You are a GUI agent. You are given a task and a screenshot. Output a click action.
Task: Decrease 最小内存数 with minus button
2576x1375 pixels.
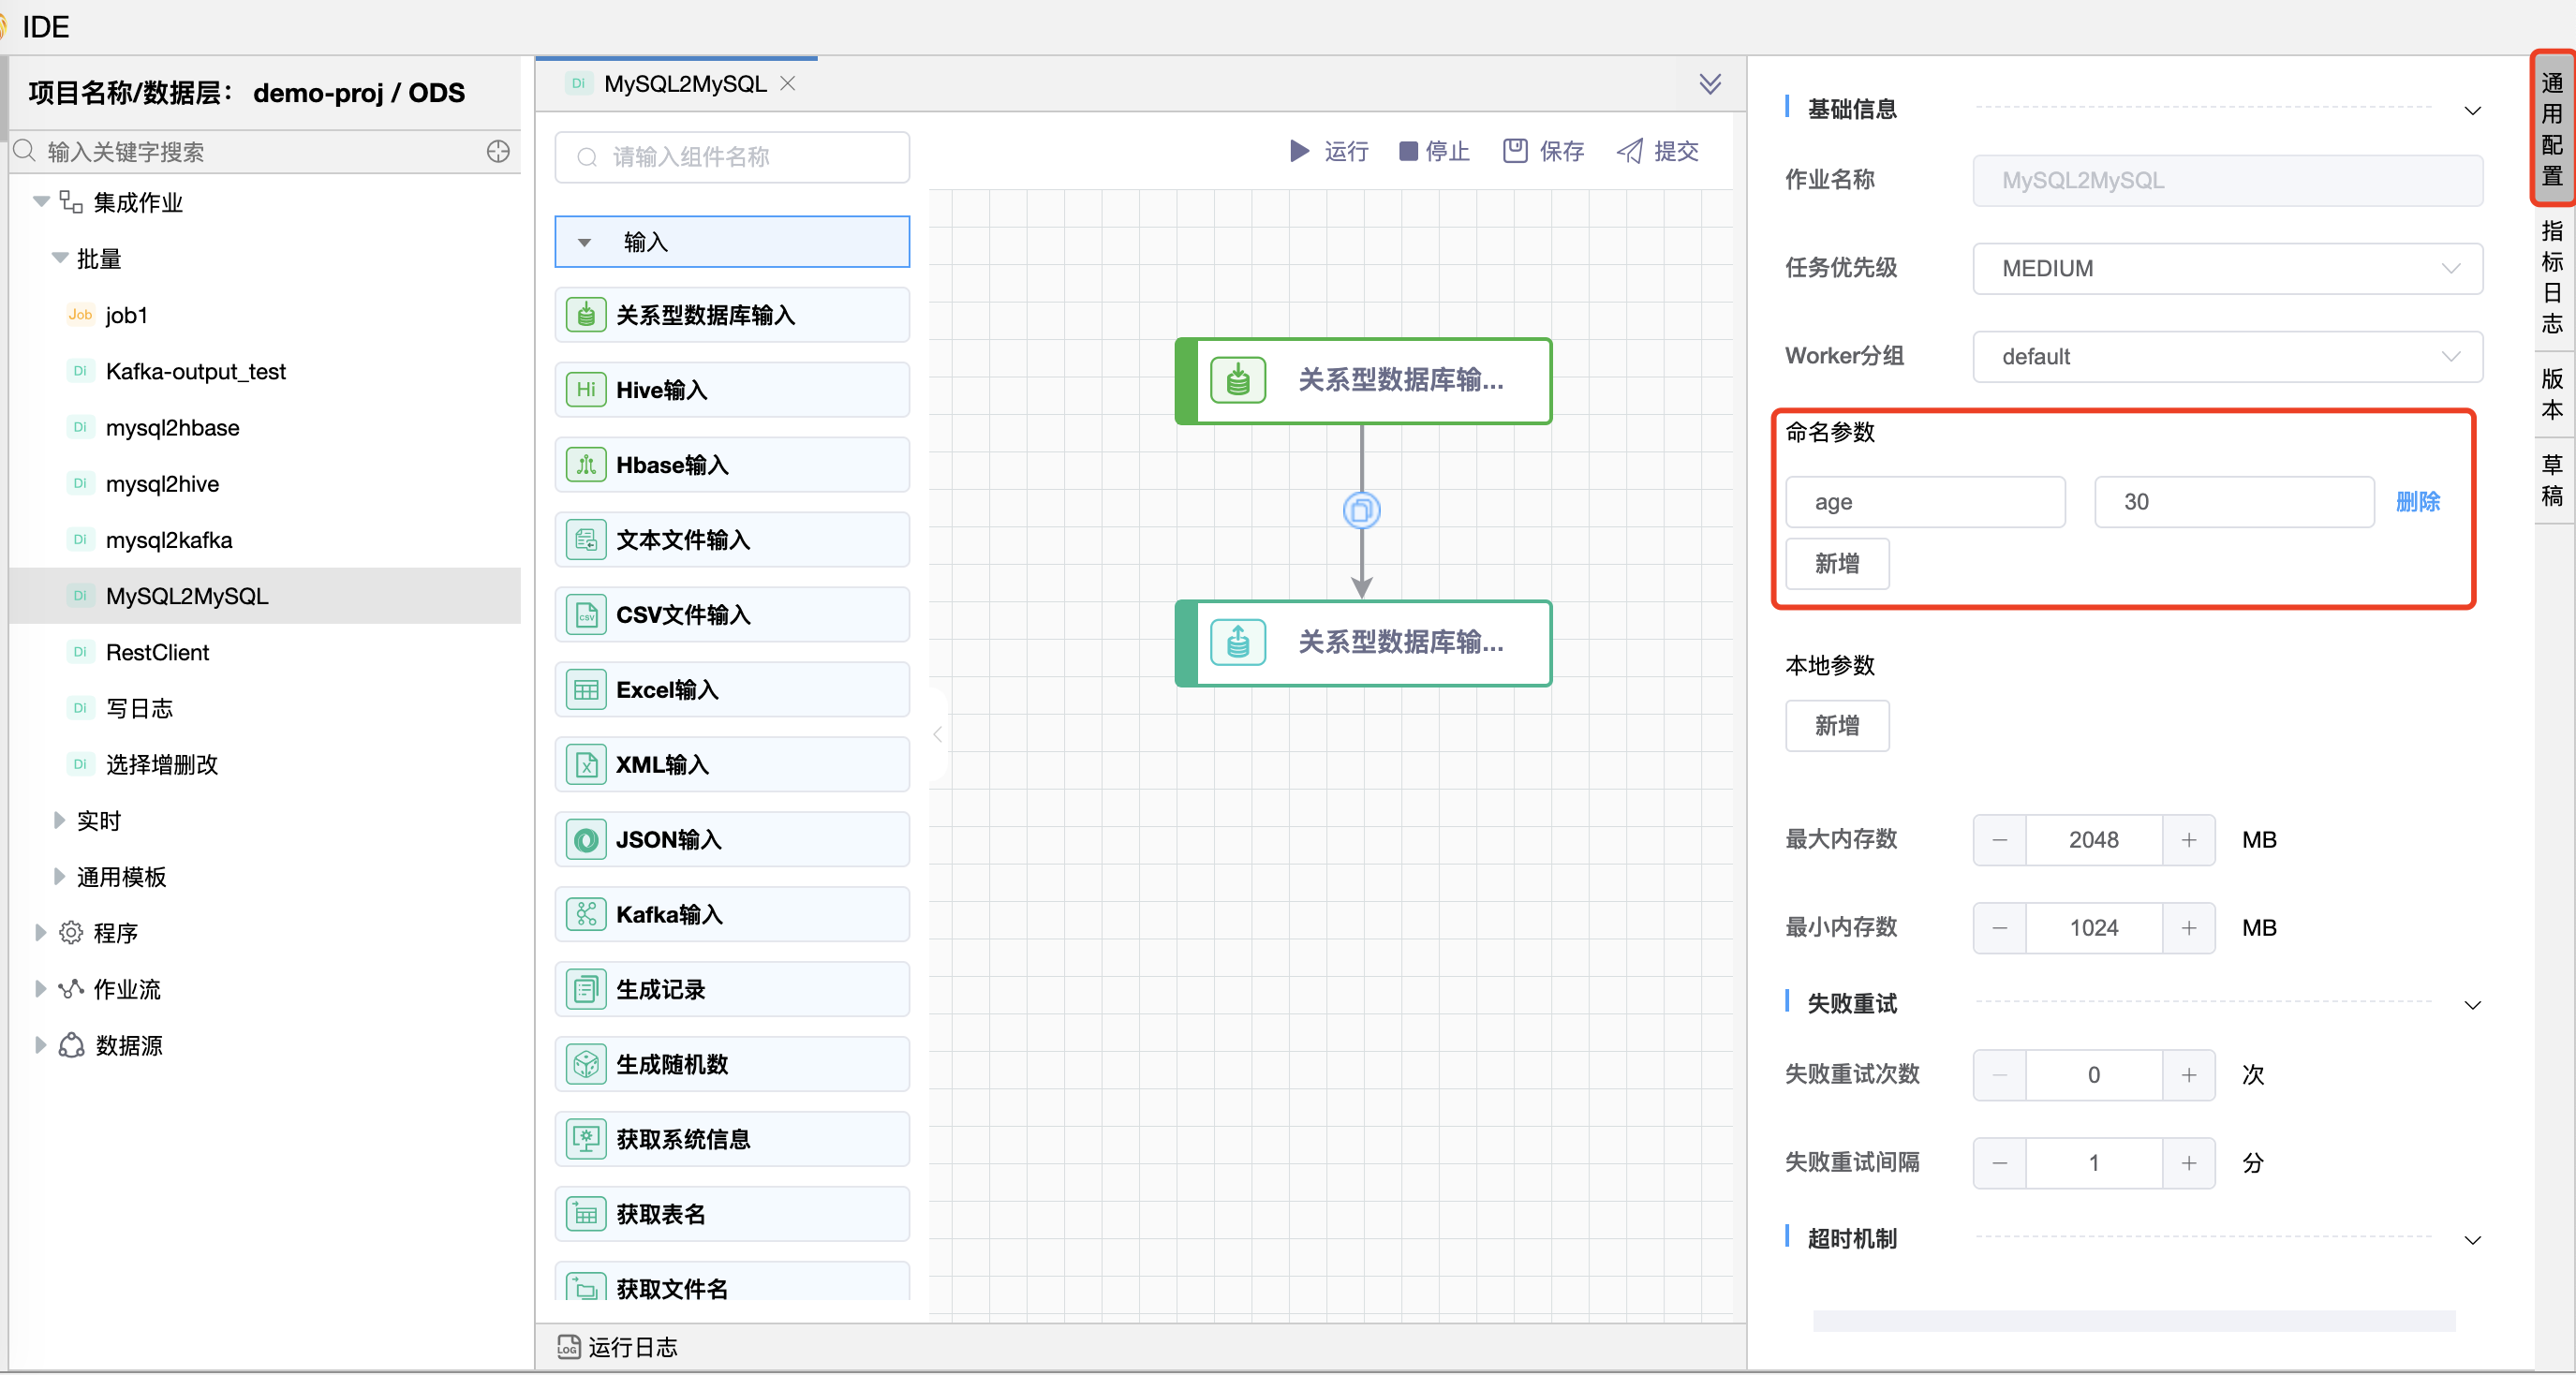pos(1999,928)
